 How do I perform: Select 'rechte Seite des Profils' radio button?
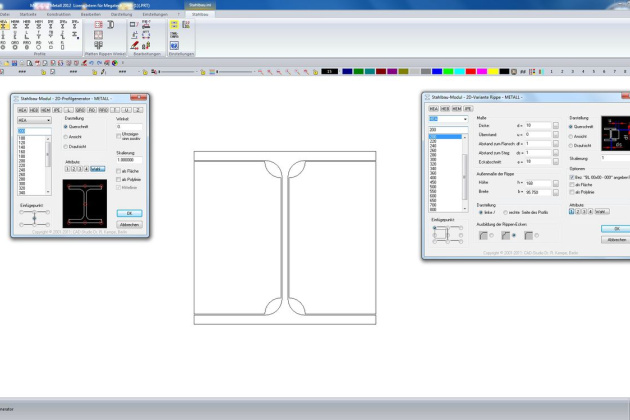[x=504, y=212]
